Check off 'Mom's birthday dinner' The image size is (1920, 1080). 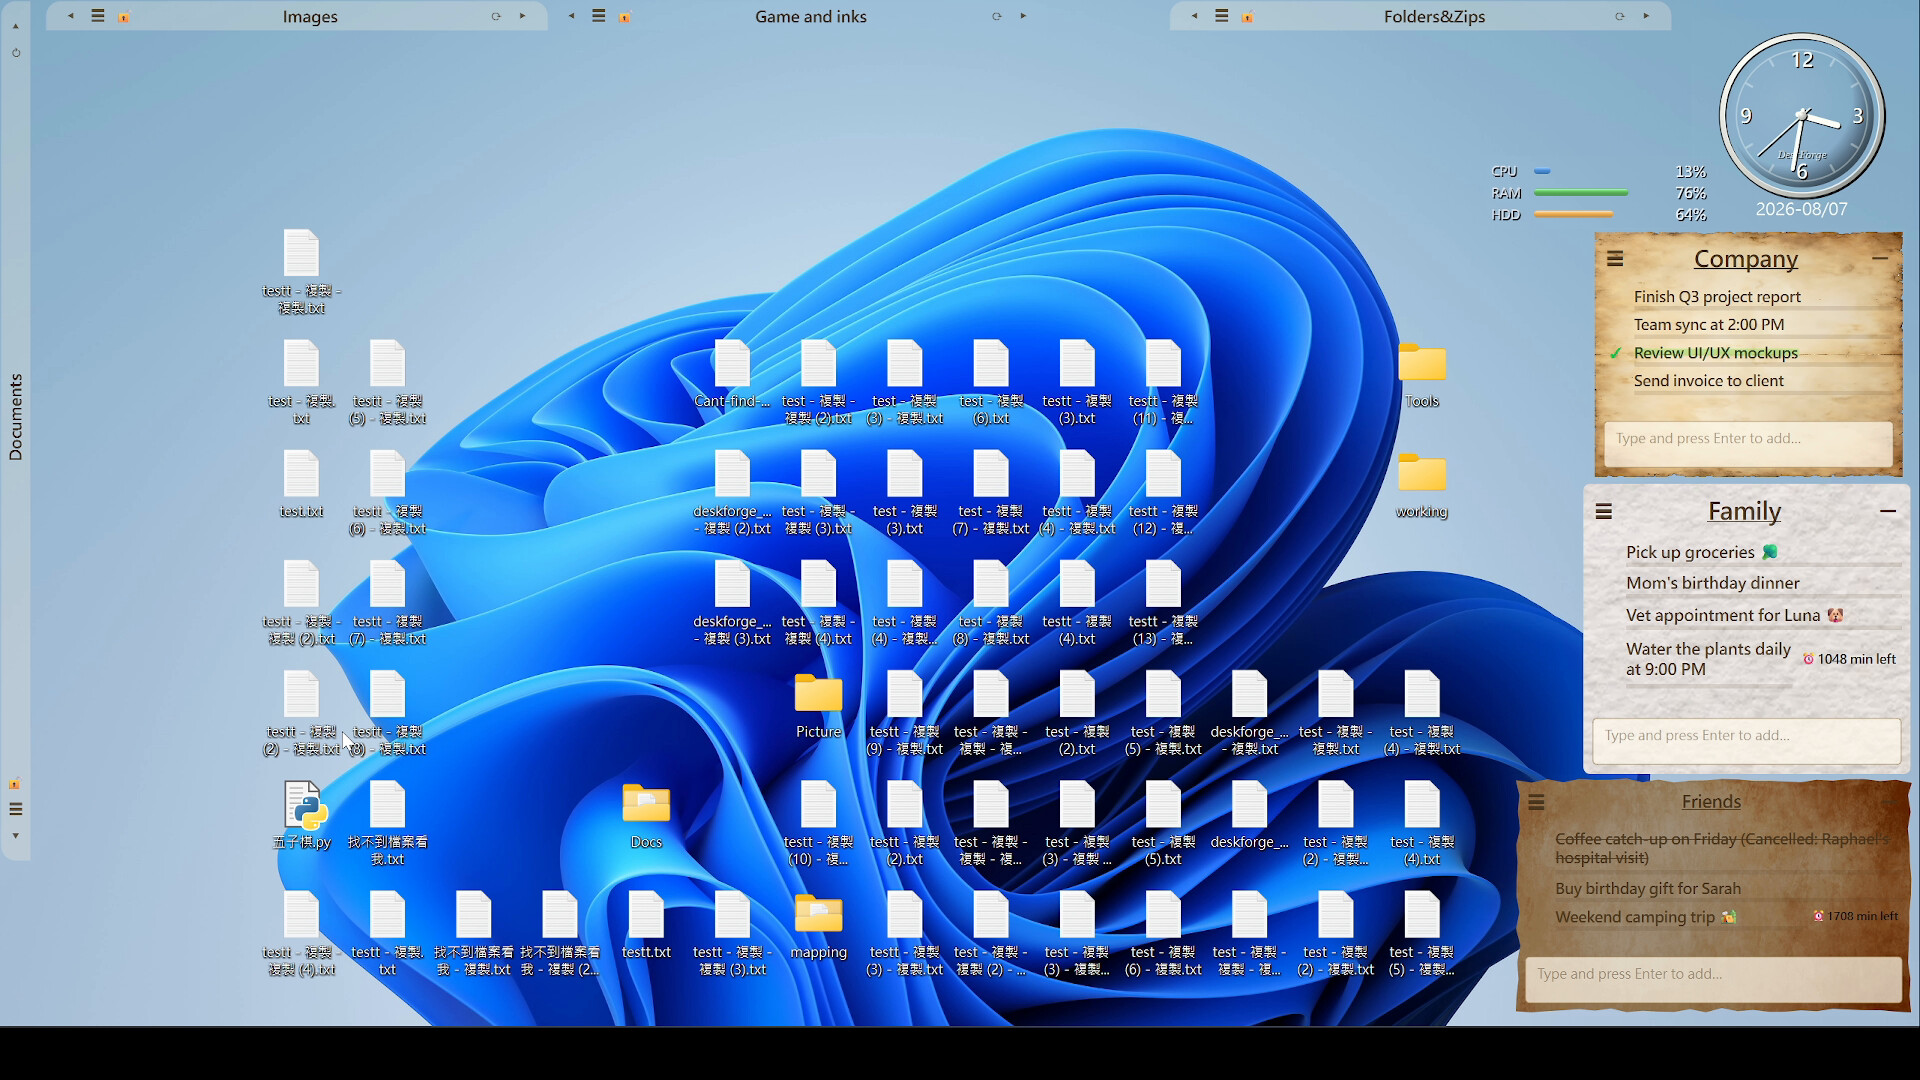click(1713, 583)
